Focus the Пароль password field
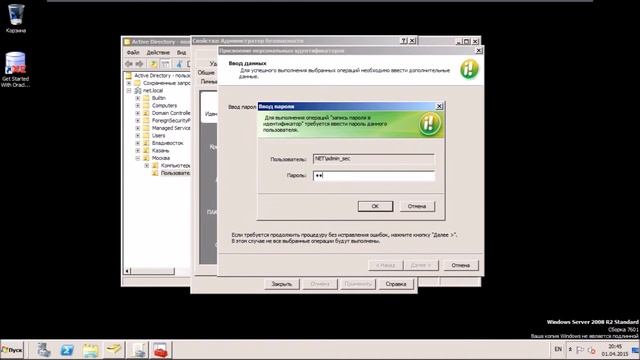Image resolution: width=640 pixels, height=360 pixels. pos(373,176)
